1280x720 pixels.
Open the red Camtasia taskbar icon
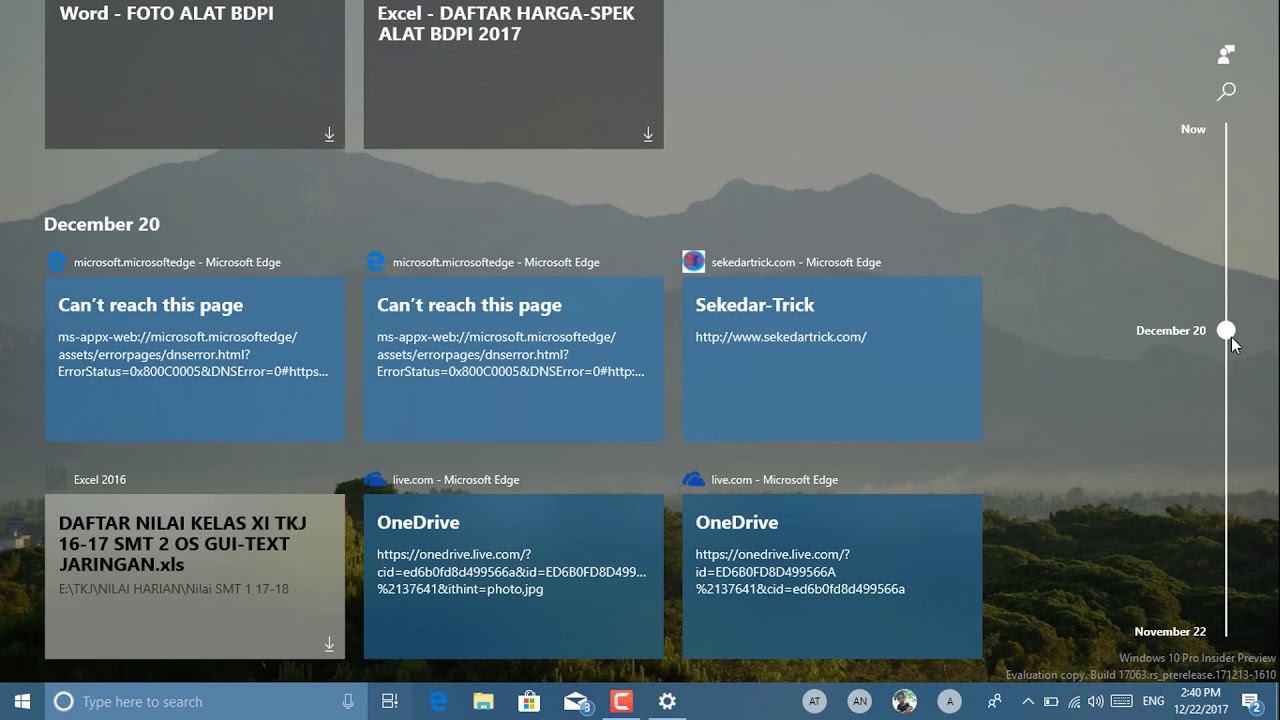[x=621, y=702]
